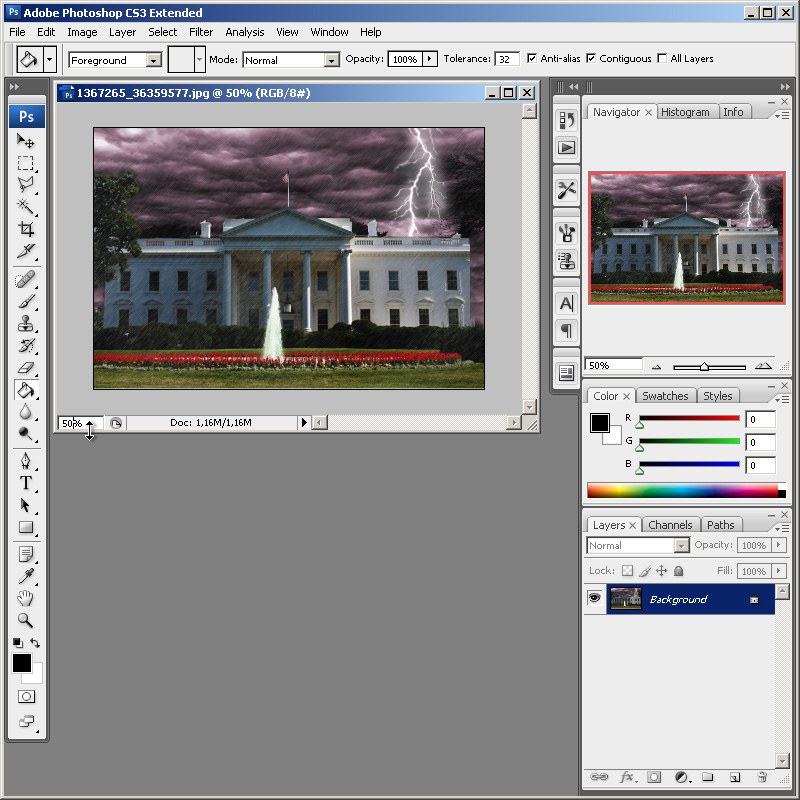
Task: Select the Rectangular Marquee tool
Action: [26, 163]
